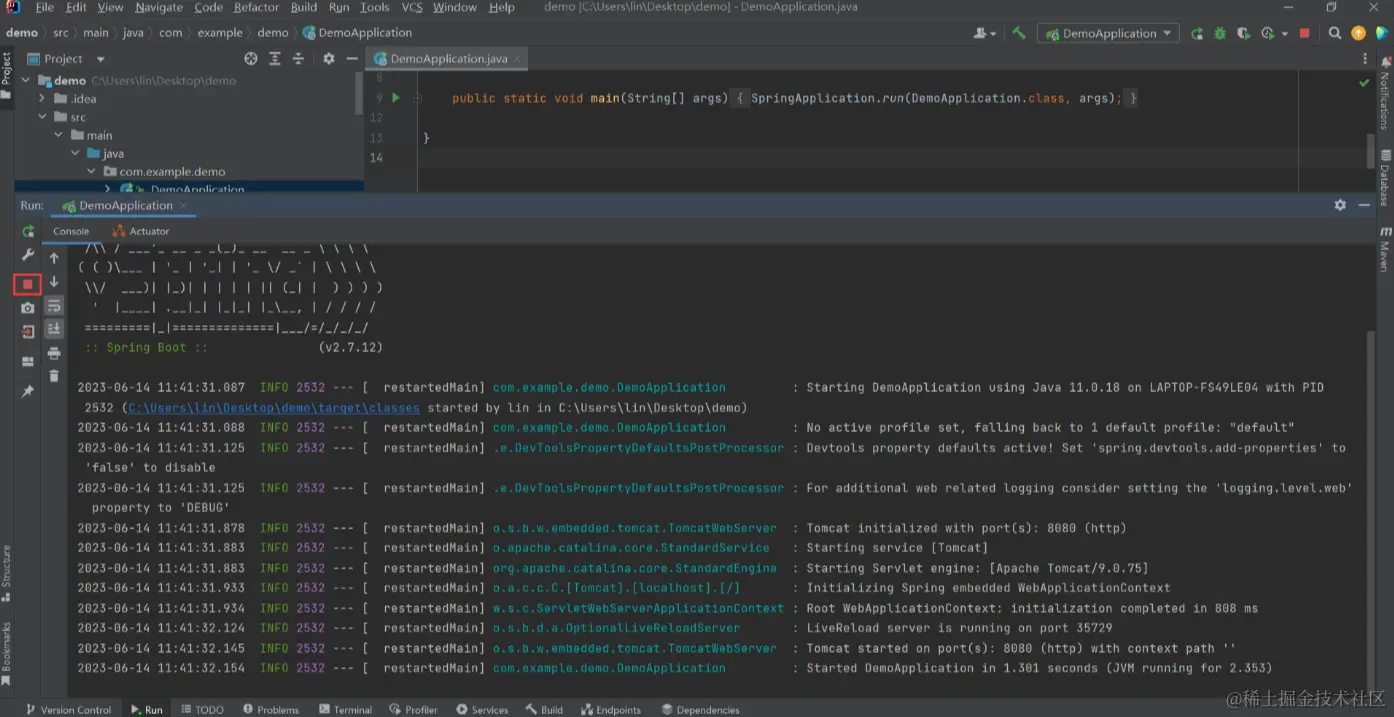This screenshot has height=717, width=1394.
Task: Toggle soft-wrap in the console
Action: (54, 306)
